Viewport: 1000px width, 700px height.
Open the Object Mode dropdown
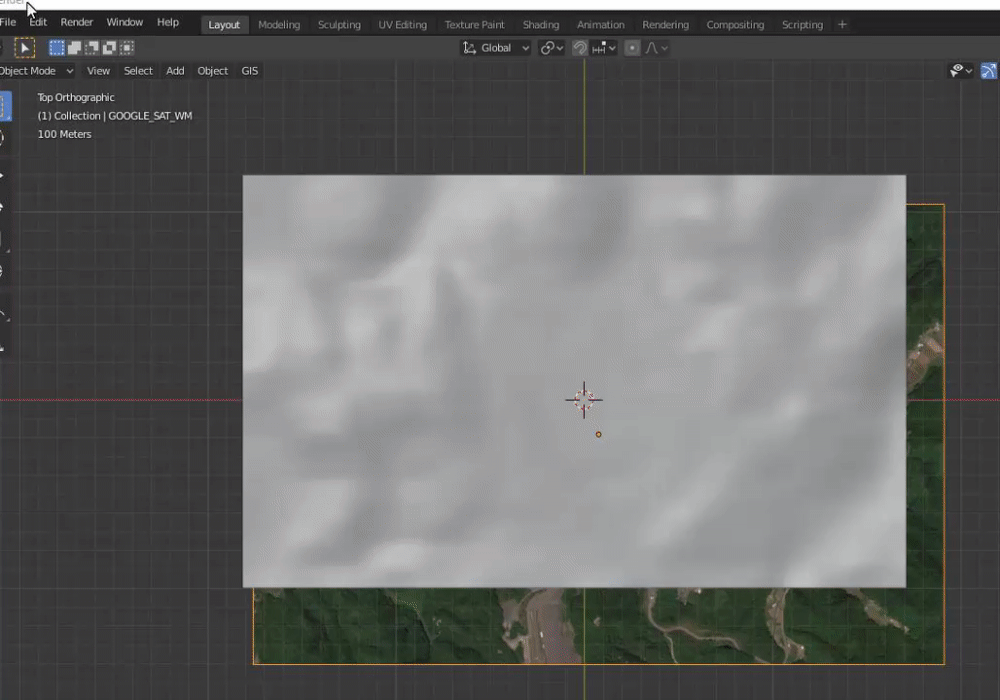[37, 71]
